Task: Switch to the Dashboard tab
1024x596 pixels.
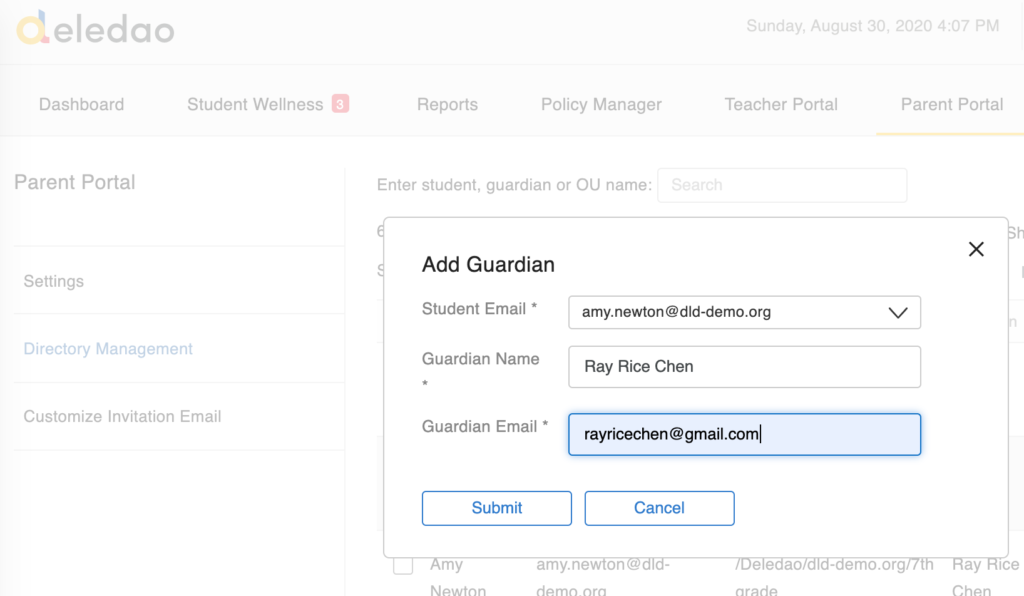Action: pyautogui.click(x=82, y=104)
